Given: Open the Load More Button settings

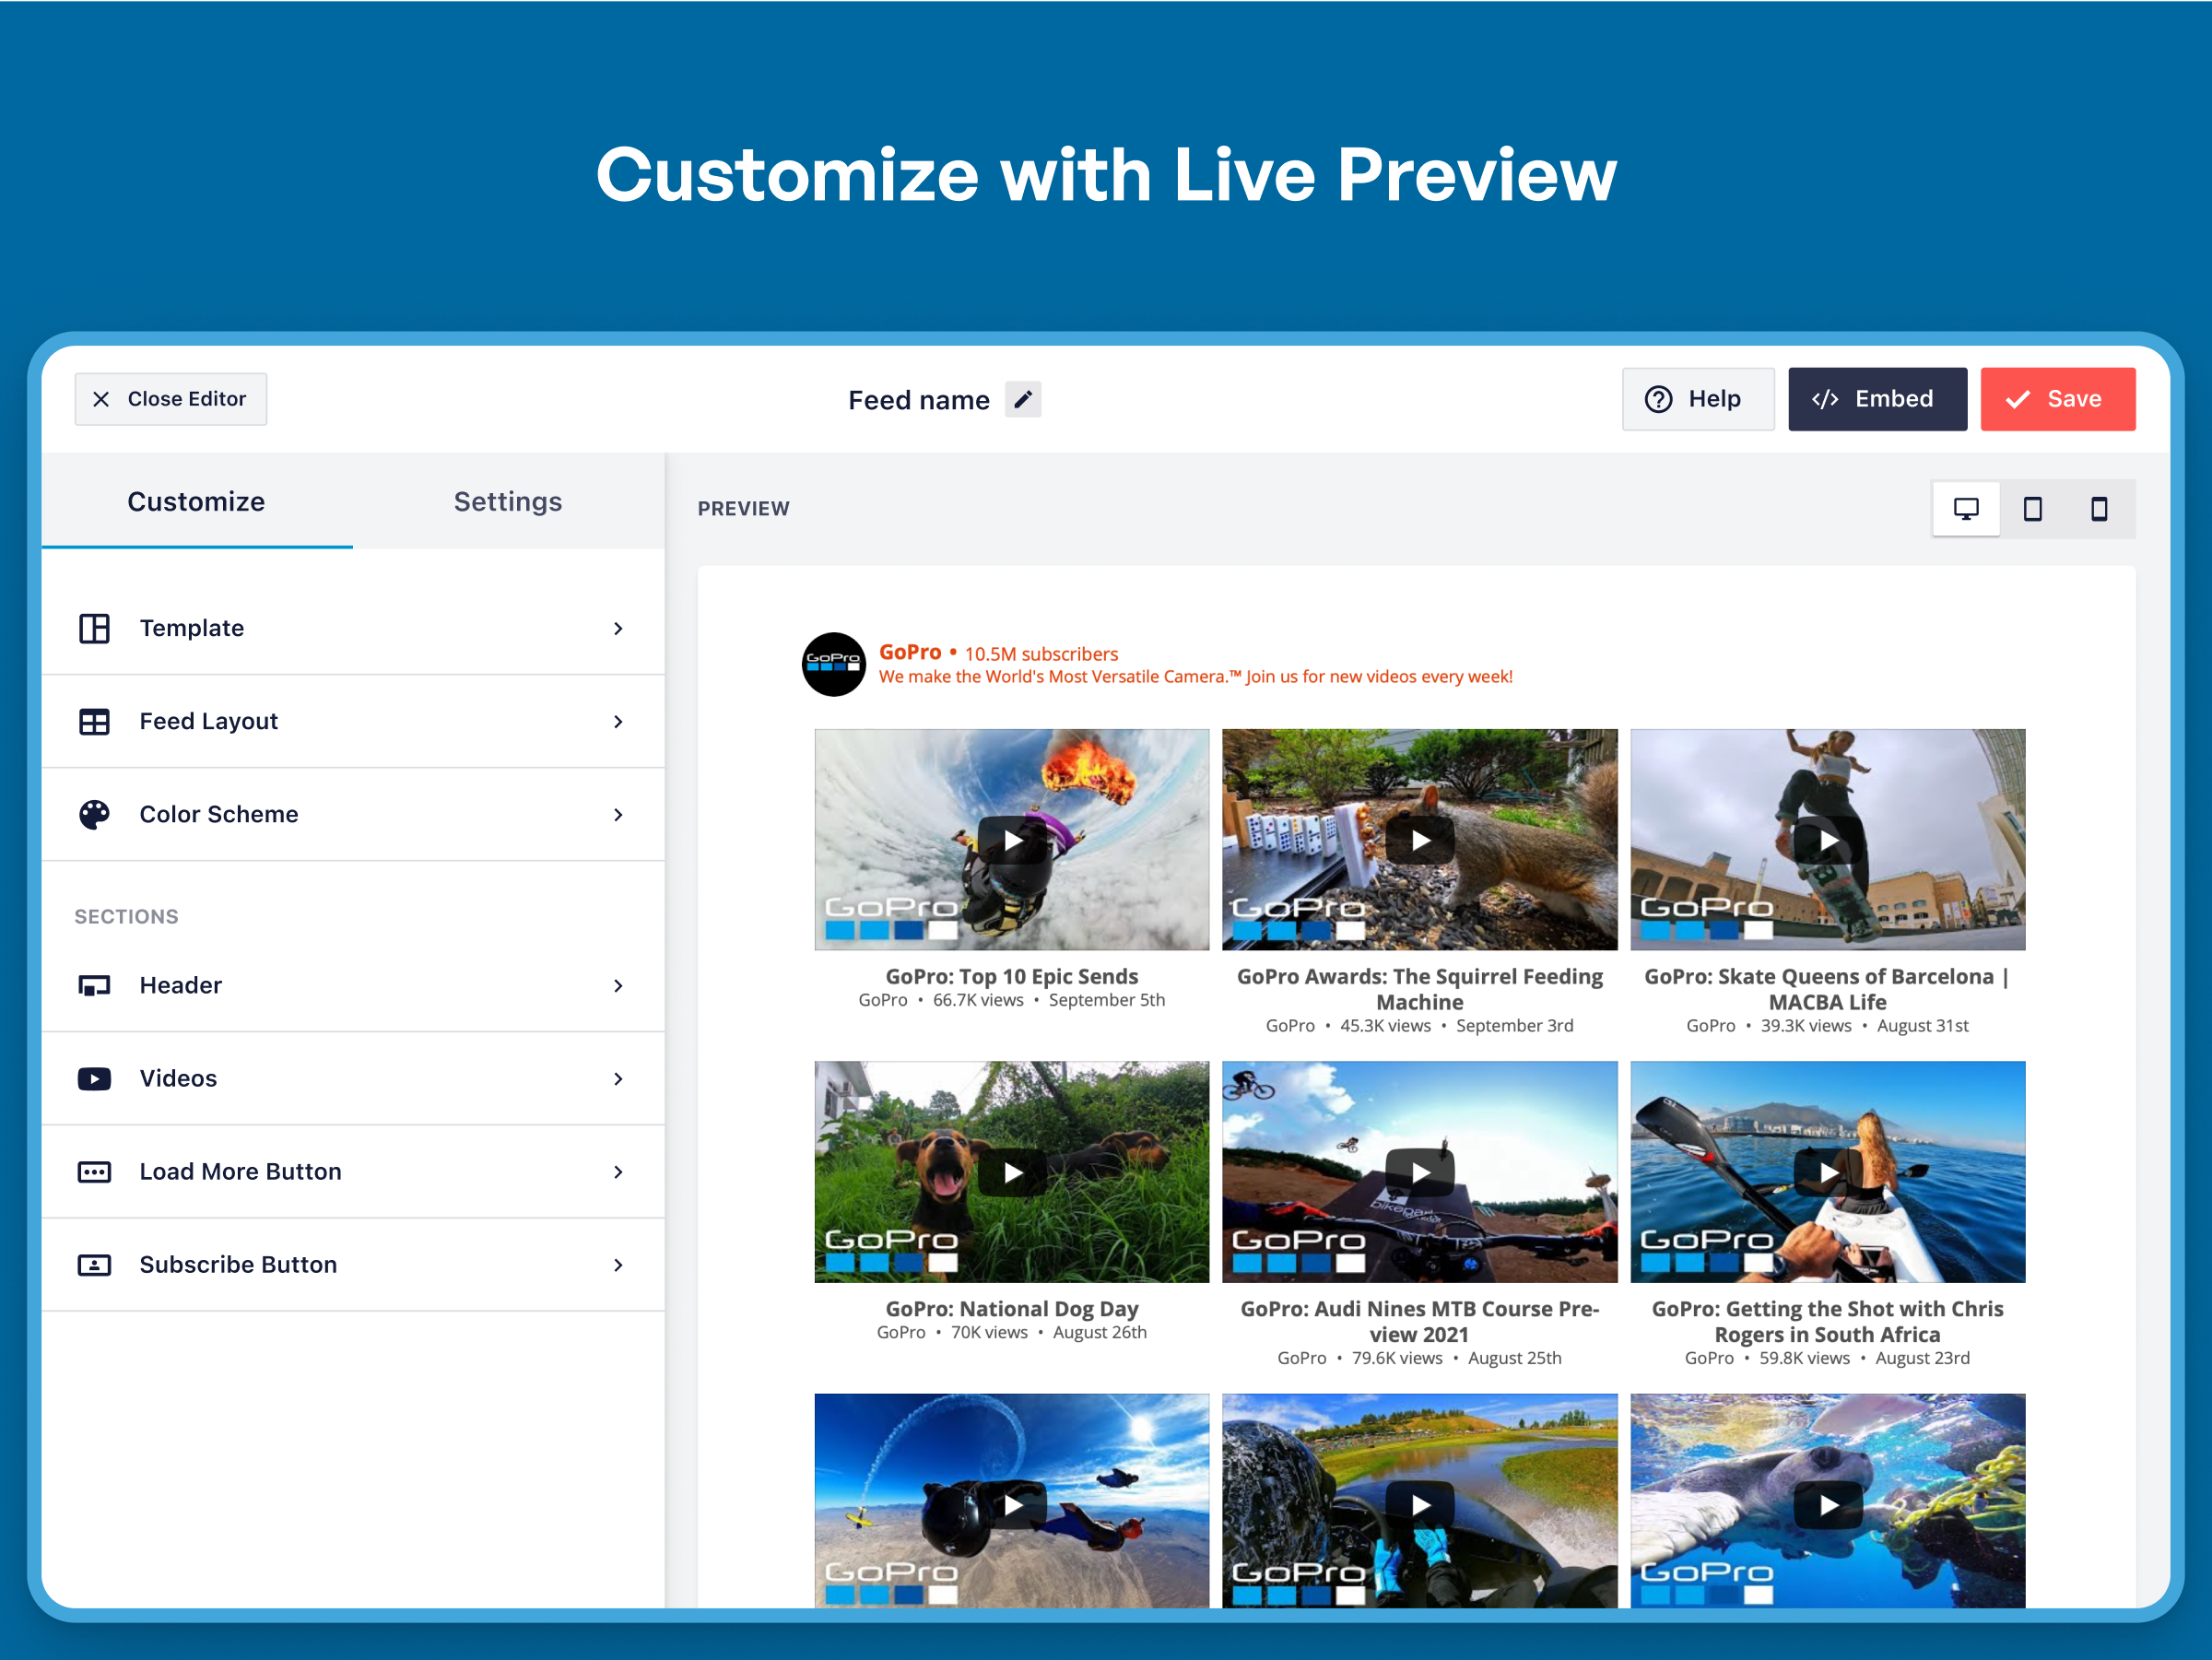Looking at the screenshot, I should [x=353, y=1171].
